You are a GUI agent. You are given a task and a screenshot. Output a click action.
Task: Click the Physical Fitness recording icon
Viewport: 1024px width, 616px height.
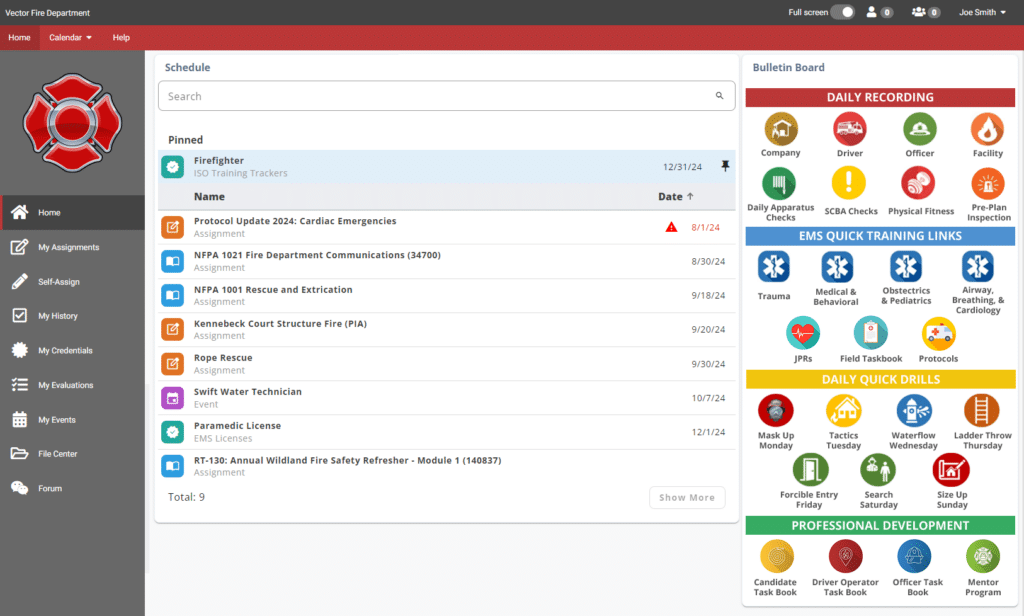coord(918,183)
